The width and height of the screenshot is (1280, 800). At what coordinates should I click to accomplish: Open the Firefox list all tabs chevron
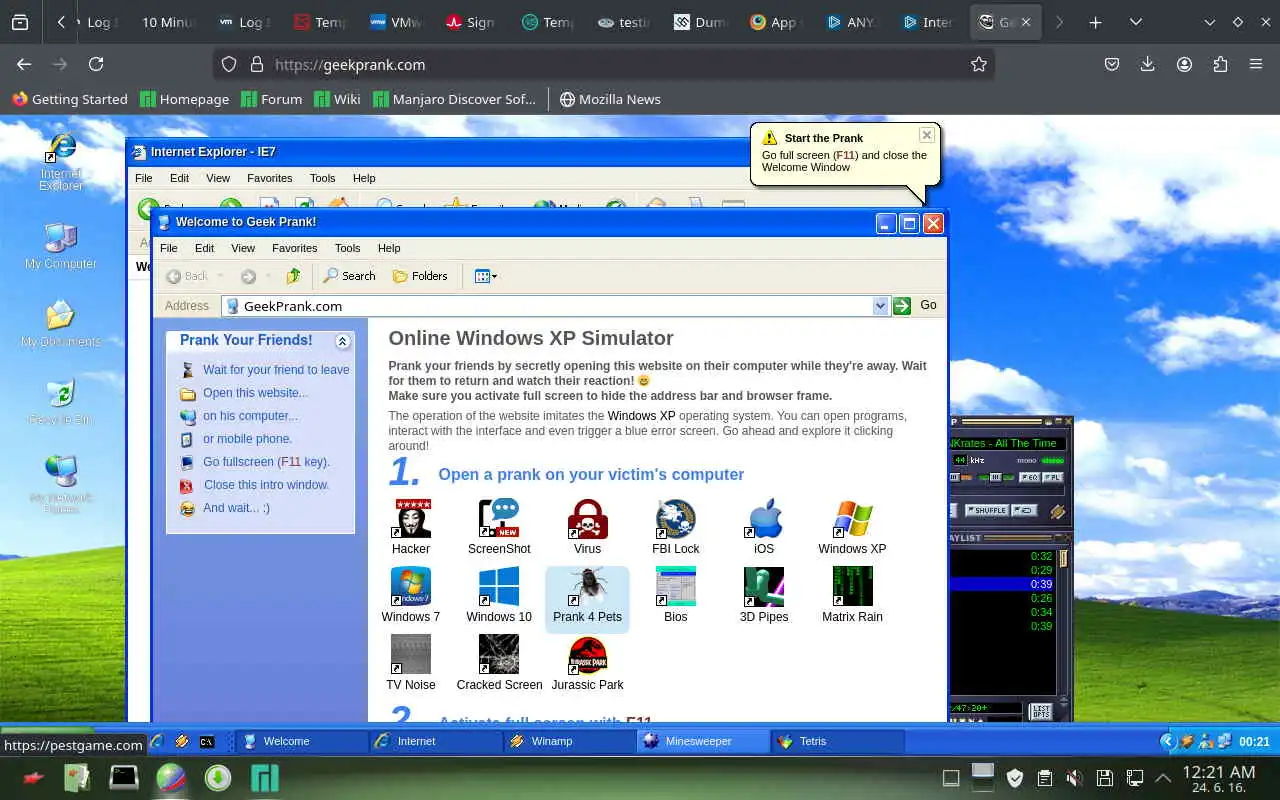(x=1136, y=22)
